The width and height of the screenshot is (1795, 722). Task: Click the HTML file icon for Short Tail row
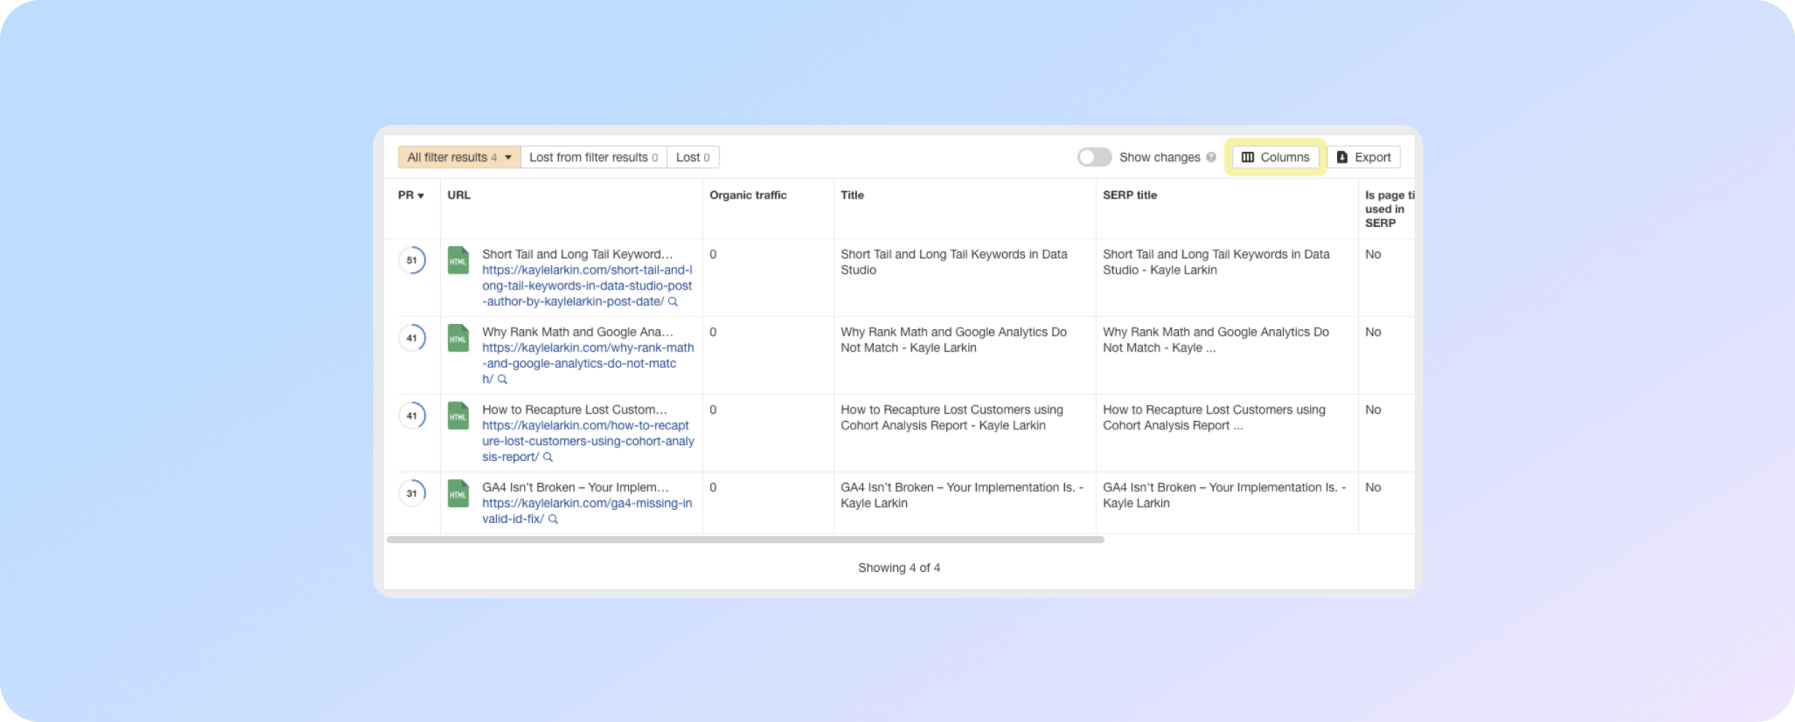point(458,260)
